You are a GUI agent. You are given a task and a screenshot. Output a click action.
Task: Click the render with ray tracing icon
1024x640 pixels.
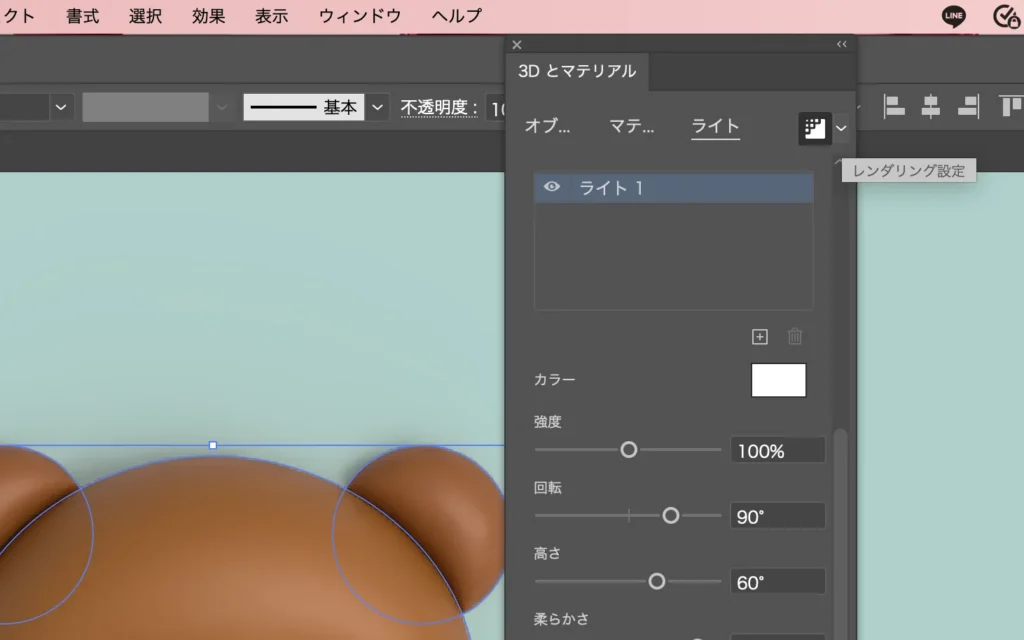[x=815, y=128]
